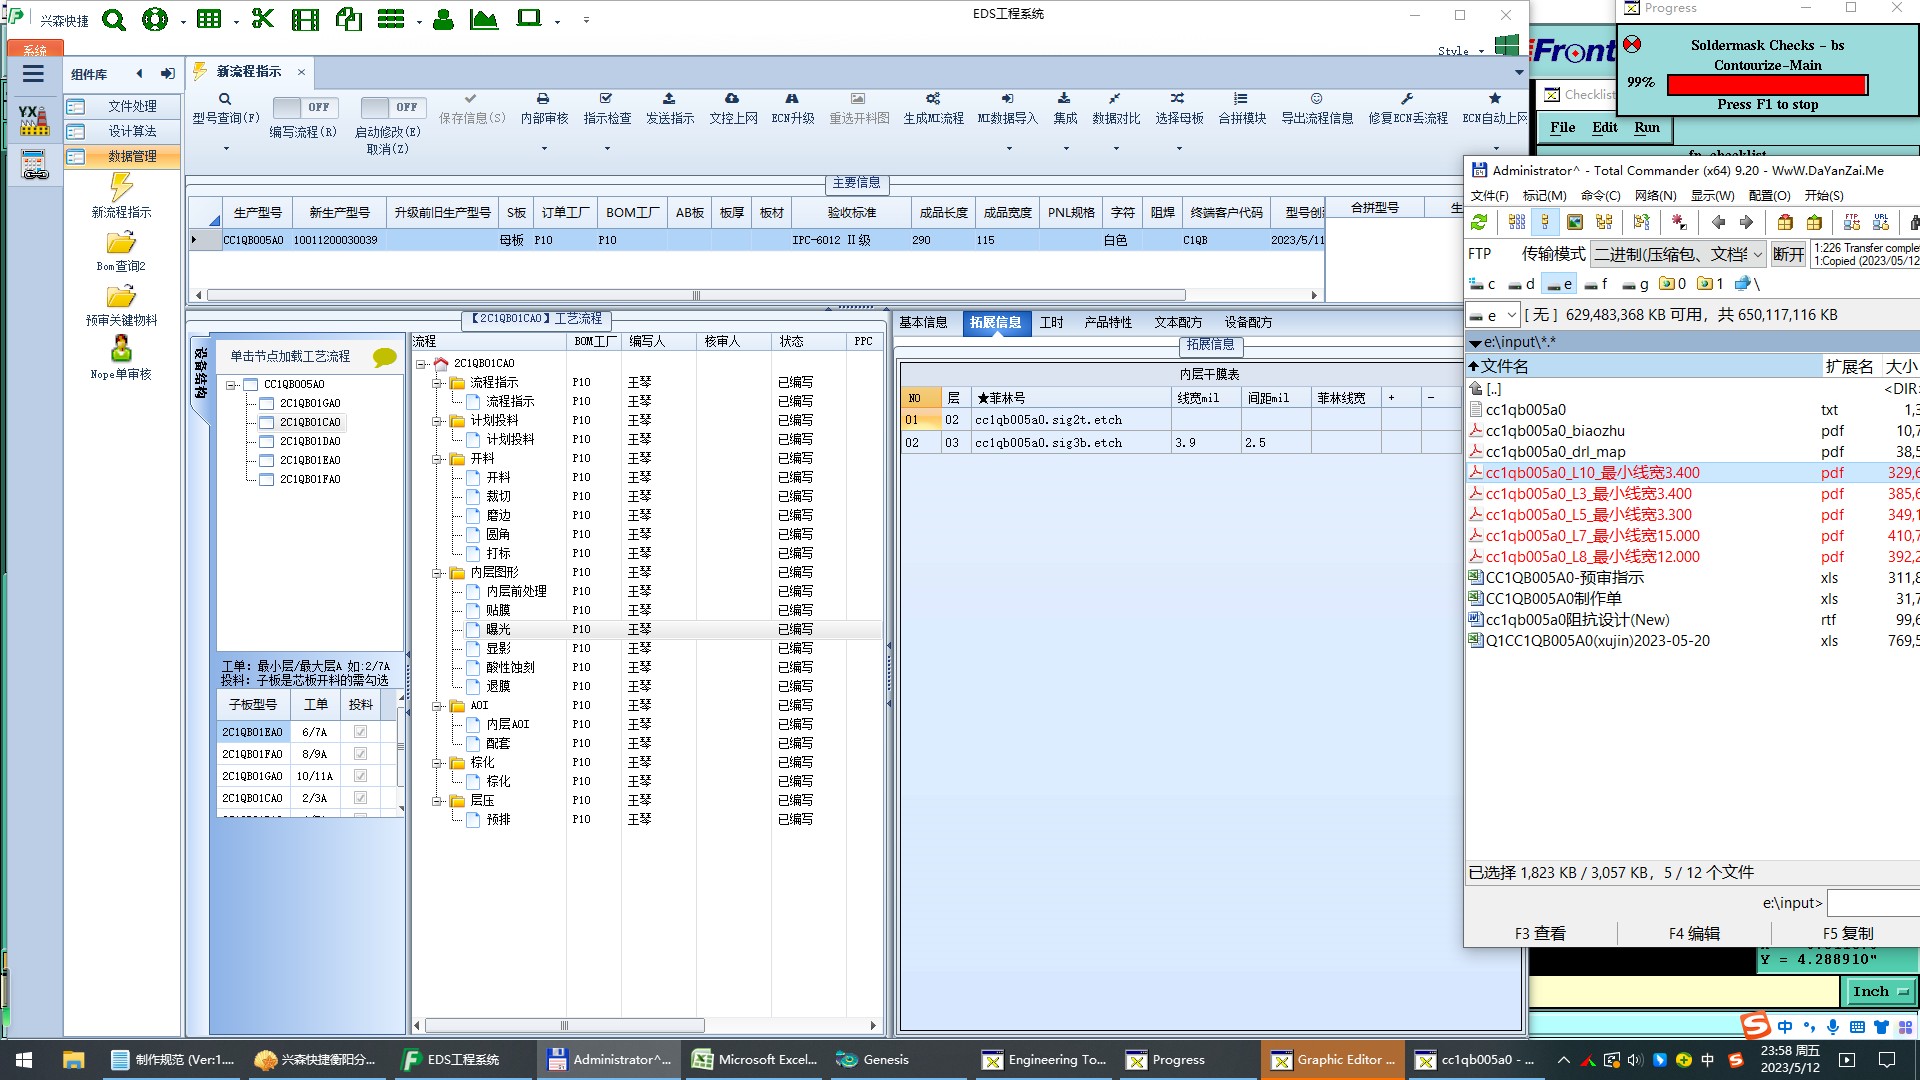Select the cc1qb005a0_biaozhu pdf file
This screenshot has height=1080, width=1920.
1554,431
